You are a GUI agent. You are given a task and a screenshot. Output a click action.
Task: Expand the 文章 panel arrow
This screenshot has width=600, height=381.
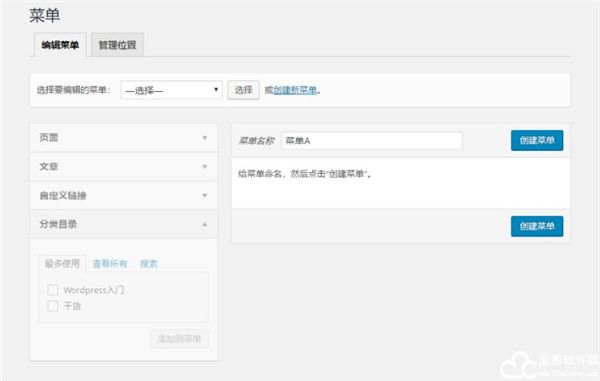pyautogui.click(x=205, y=166)
